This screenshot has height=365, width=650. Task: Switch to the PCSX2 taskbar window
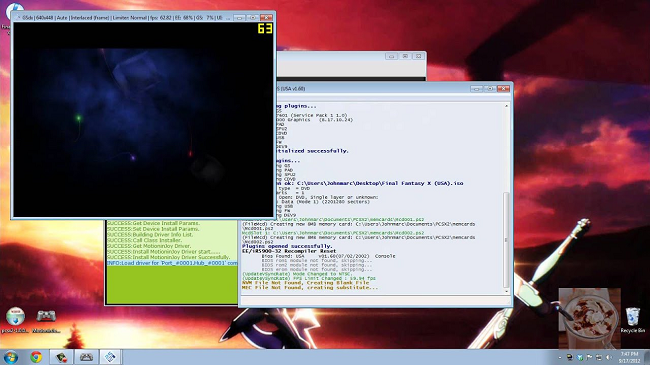tap(110, 357)
